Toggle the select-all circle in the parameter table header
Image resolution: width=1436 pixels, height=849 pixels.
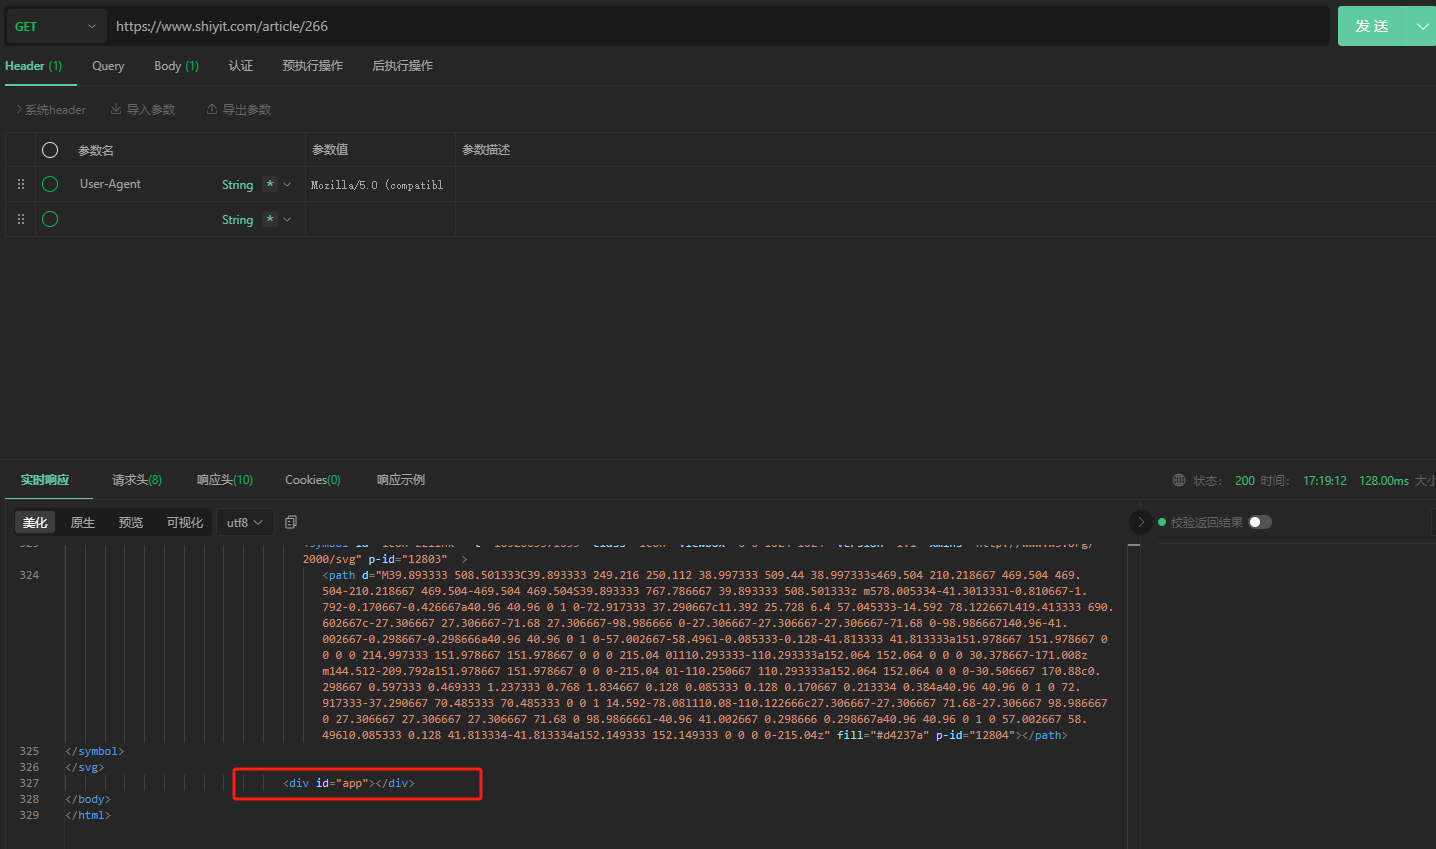click(x=50, y=149)
